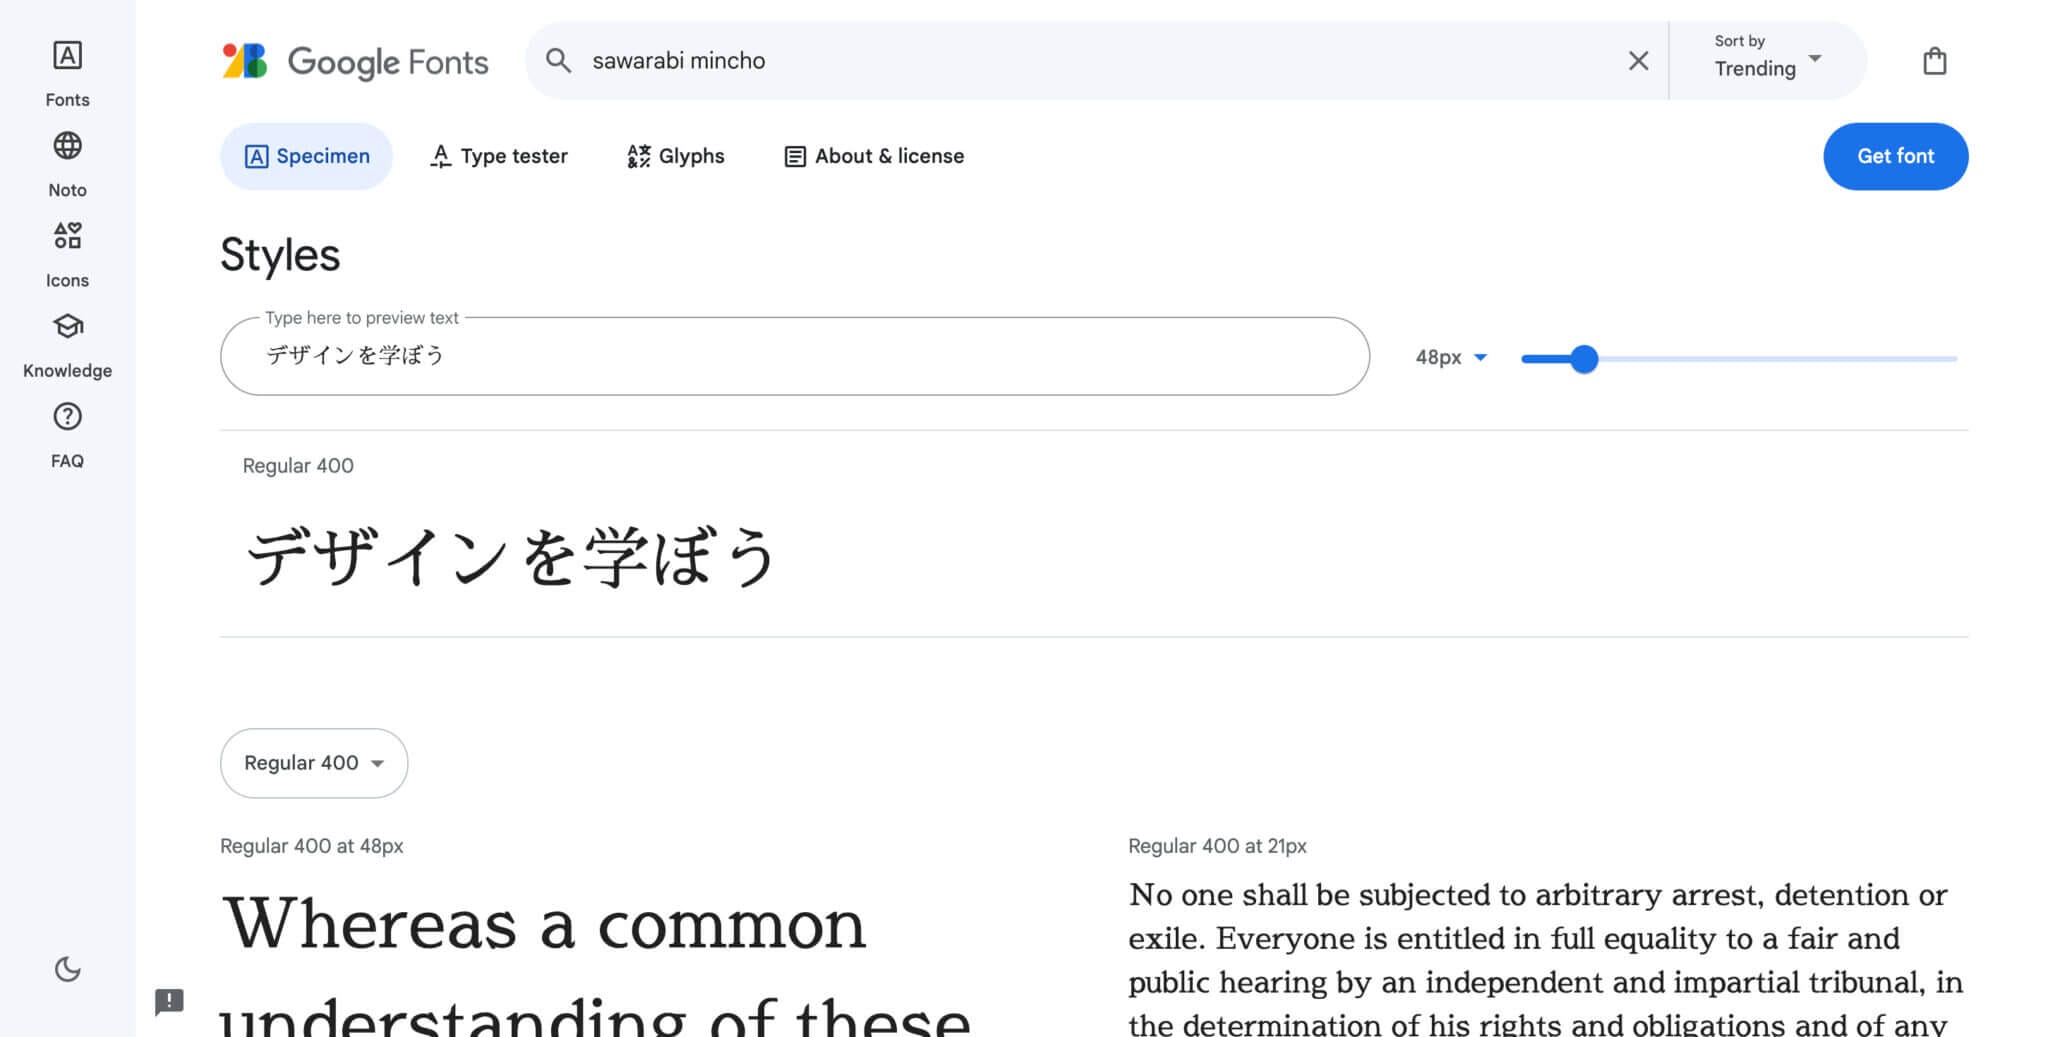The image size is (2048, 1037).
Task: Click the search magnifier icon
Action: pos(558,61)
